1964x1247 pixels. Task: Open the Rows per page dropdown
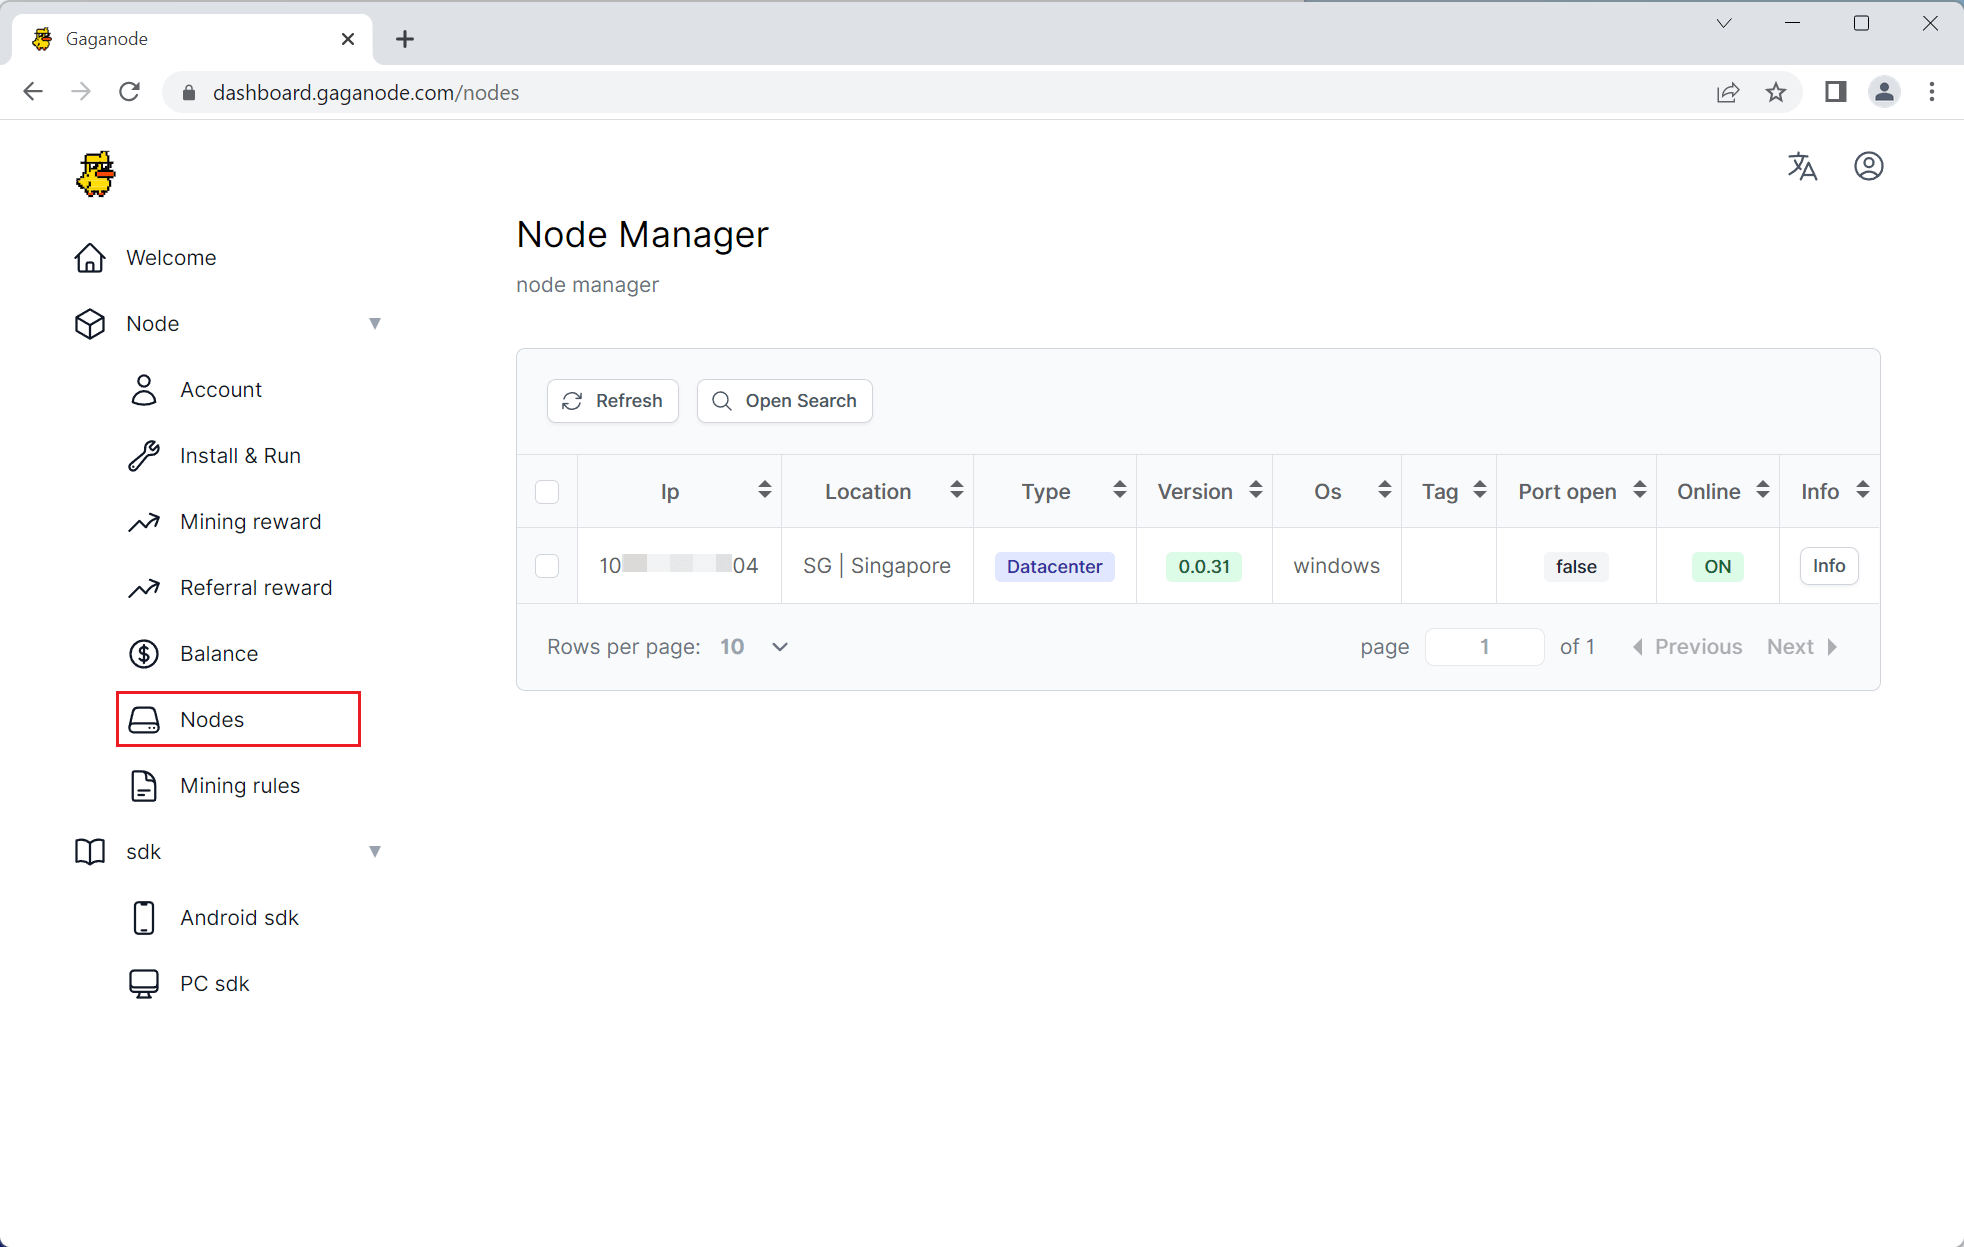coord(754,647)
